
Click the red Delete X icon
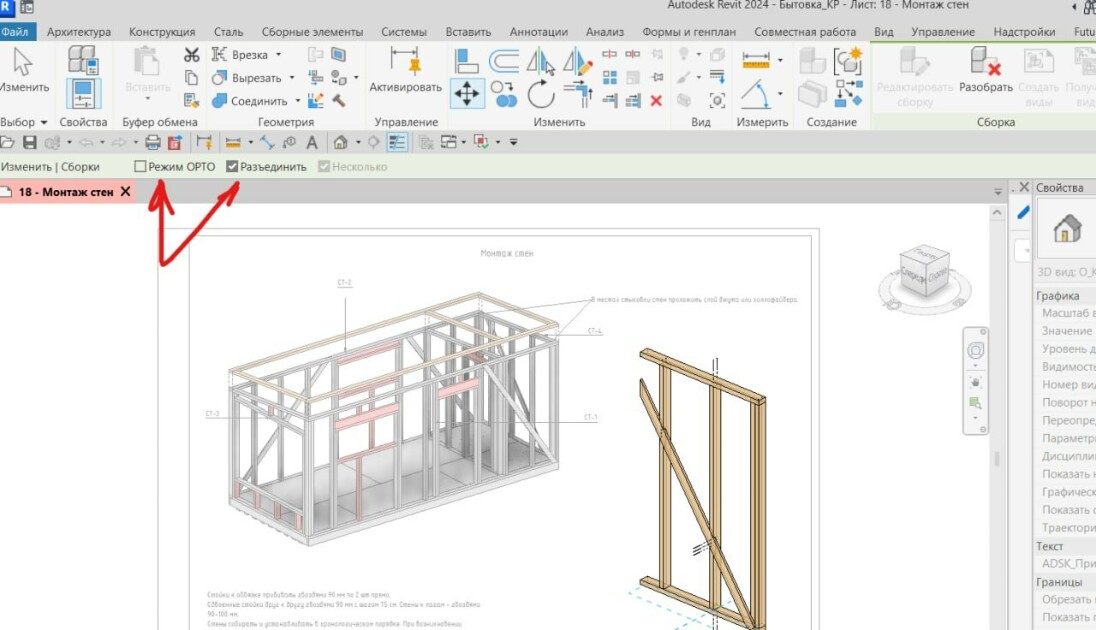pyautogui.click(x=656, y=101)
